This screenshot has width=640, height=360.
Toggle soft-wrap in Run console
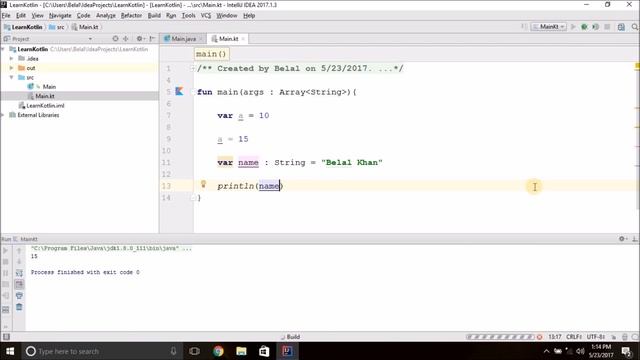pos(19,273)
